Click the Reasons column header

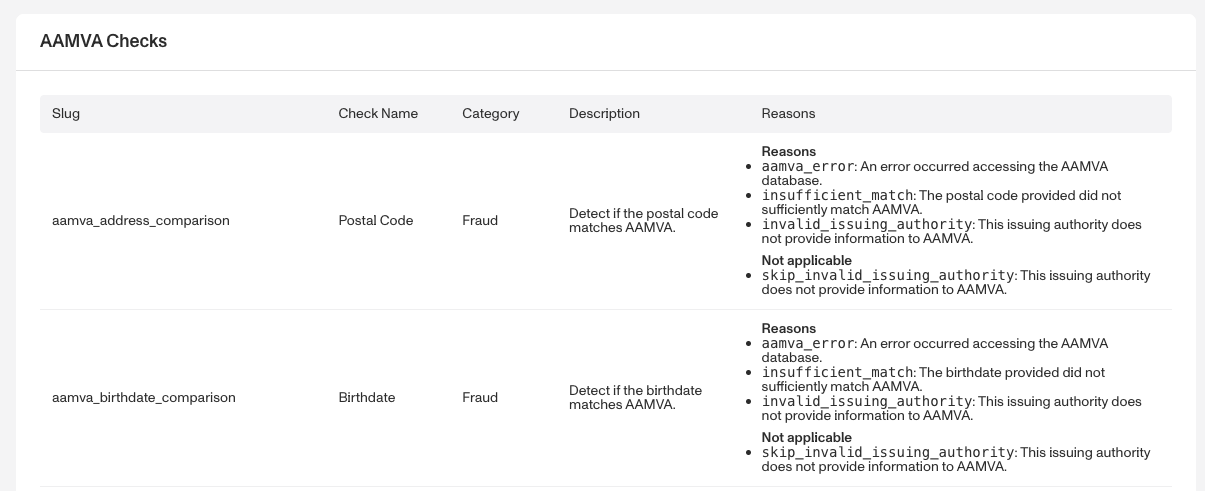[788, 114]
